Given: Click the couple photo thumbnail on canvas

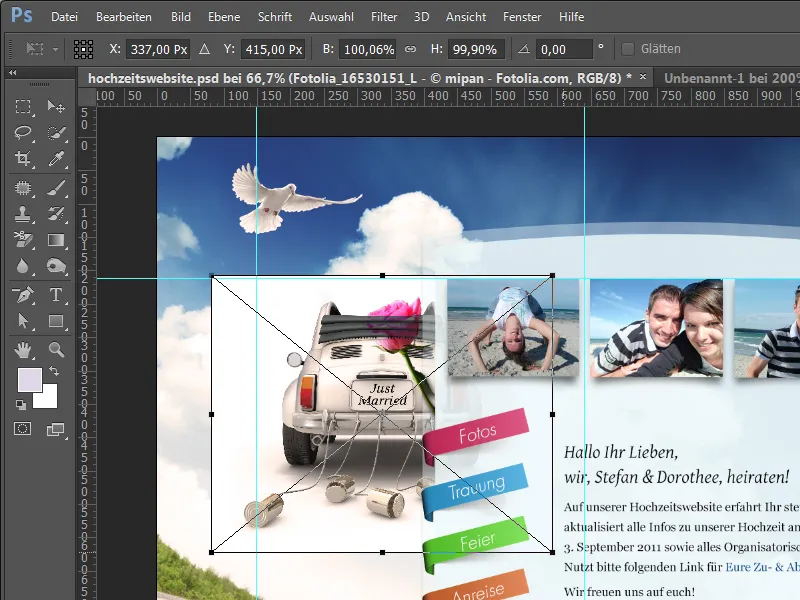Looking at the screenshot, I should point(656,328).
